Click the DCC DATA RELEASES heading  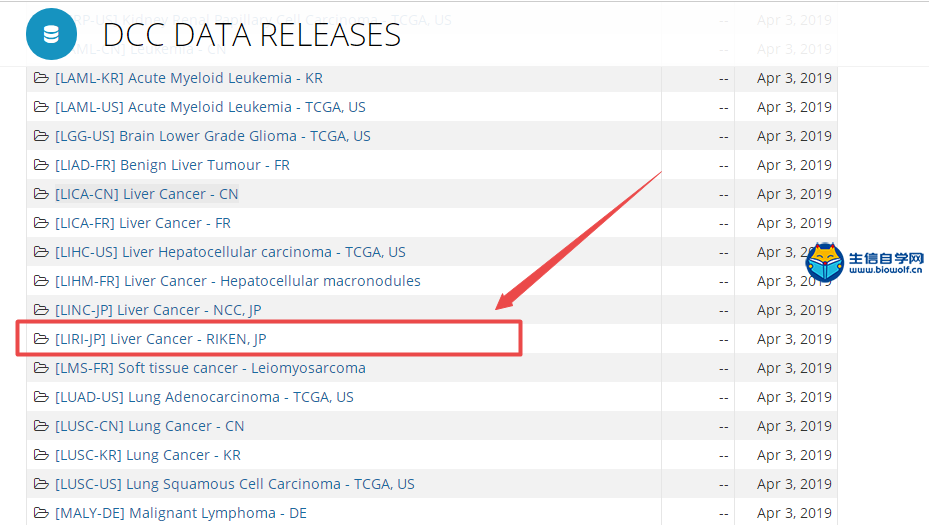click(252, 35)
